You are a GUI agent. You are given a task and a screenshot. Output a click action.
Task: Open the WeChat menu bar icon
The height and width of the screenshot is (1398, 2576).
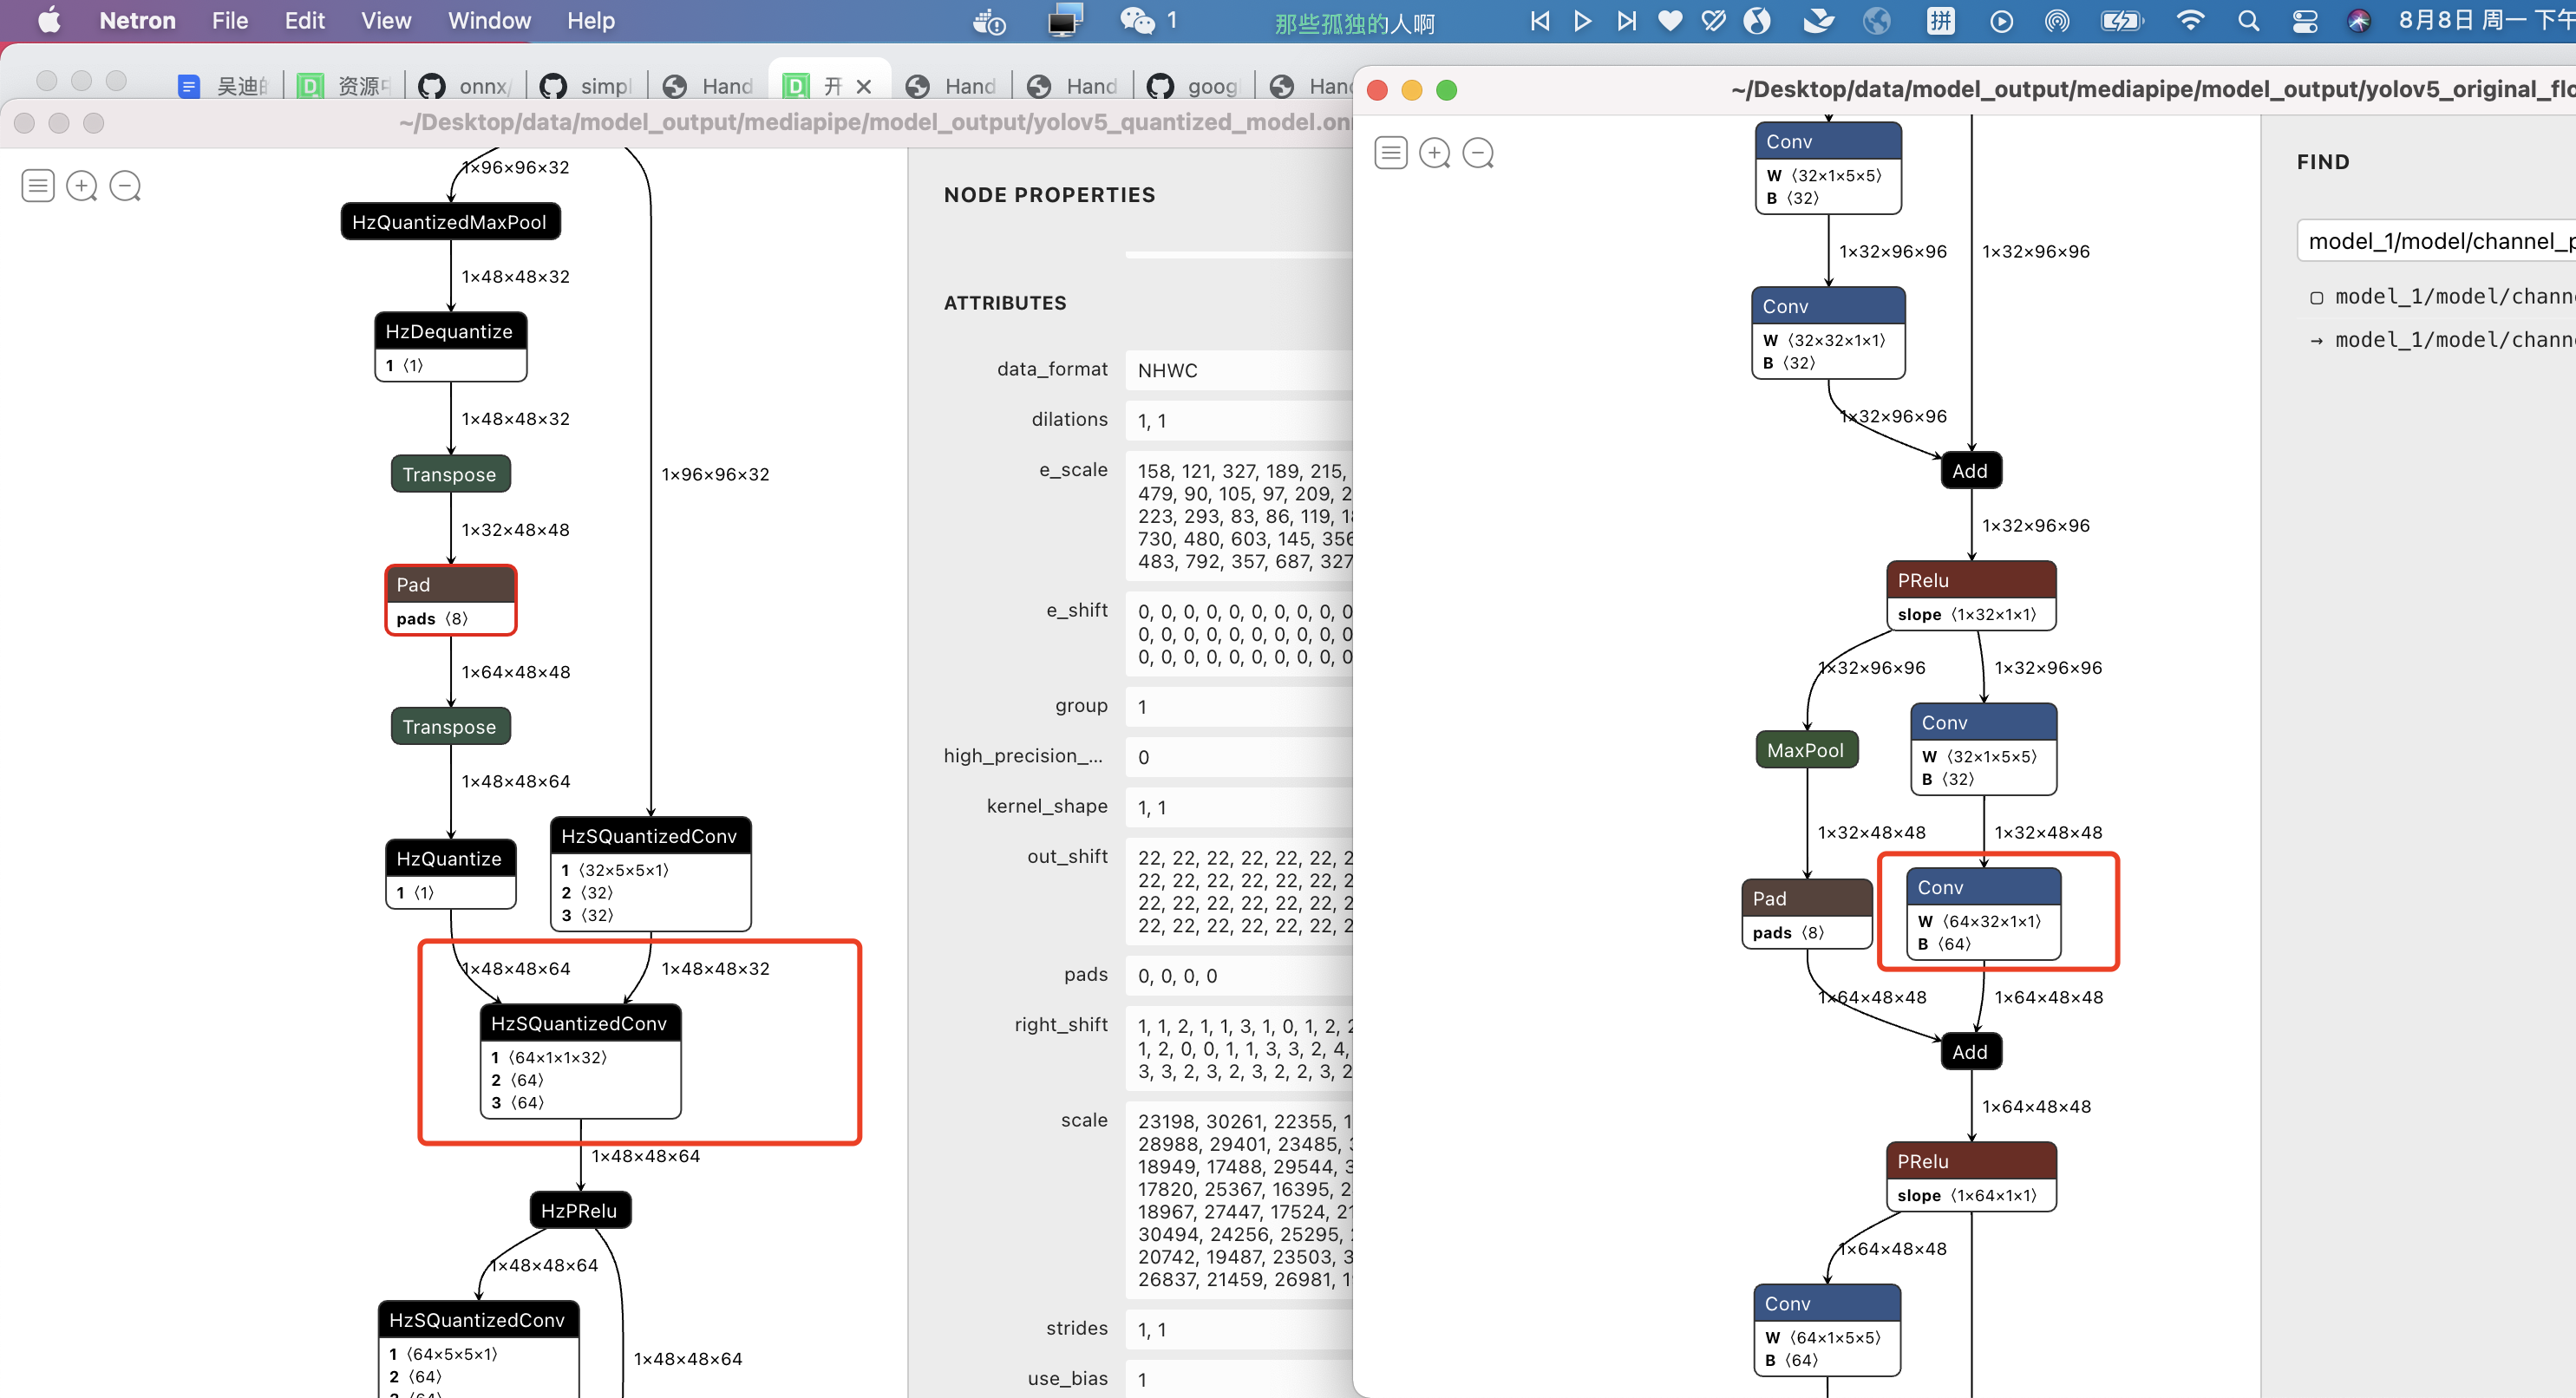point(1137,21)
